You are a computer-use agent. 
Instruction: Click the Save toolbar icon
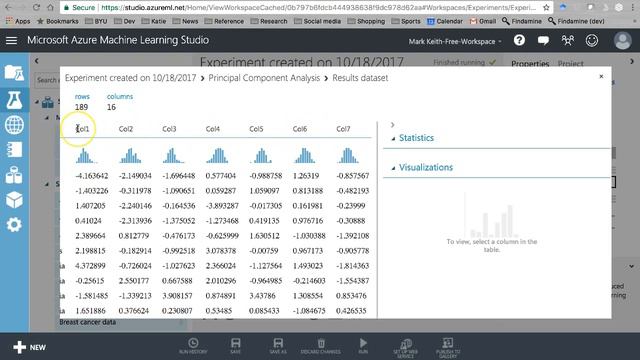click(236, 346)
